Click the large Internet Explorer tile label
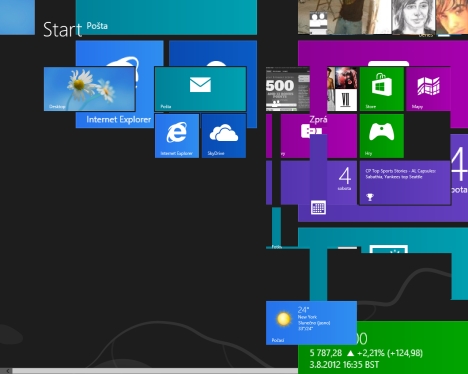 pyautogui.click(x=119, y=119)
